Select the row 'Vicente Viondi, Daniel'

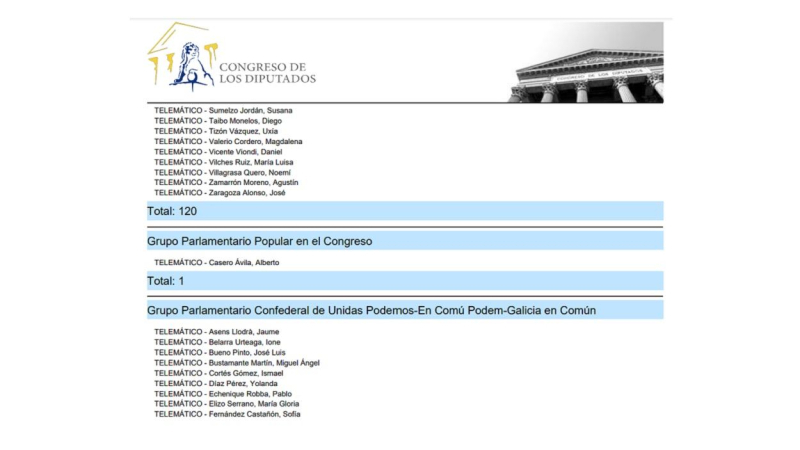tap(218, 152)
